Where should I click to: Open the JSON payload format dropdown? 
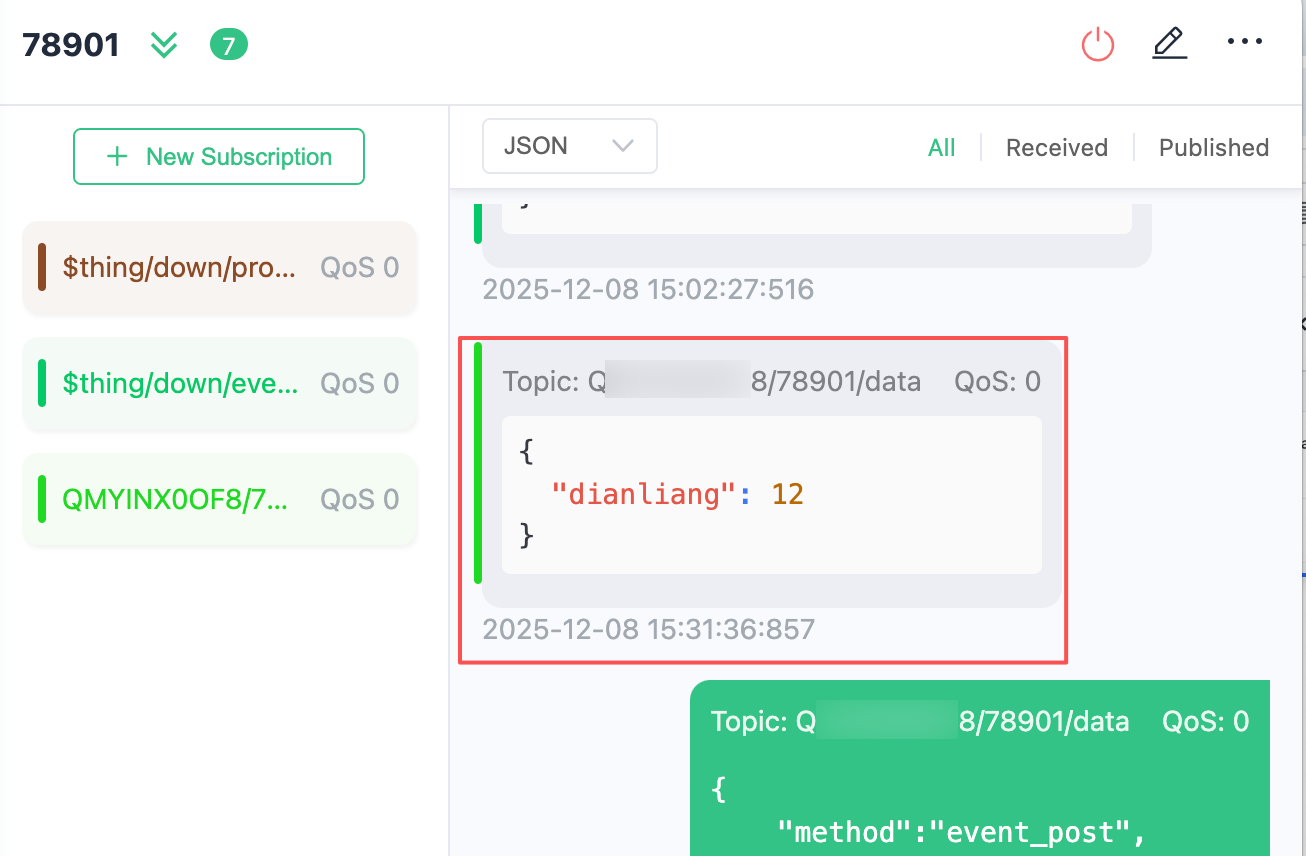click(x=569, y=146)
